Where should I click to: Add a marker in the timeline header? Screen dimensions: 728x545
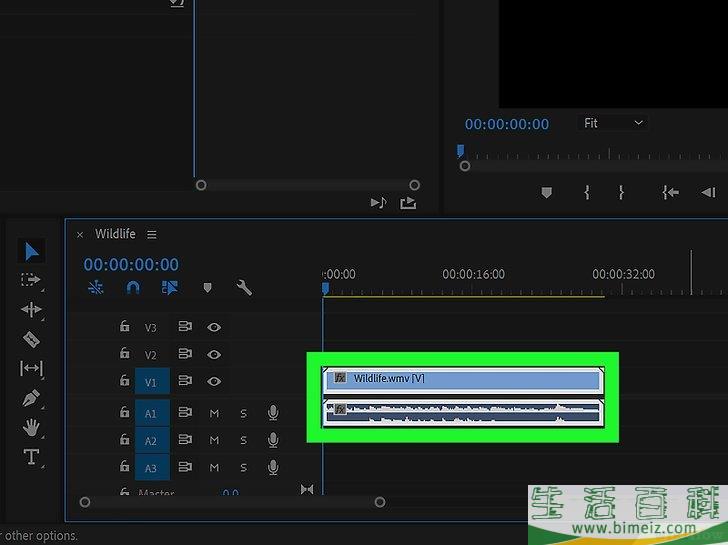[208, 288]
